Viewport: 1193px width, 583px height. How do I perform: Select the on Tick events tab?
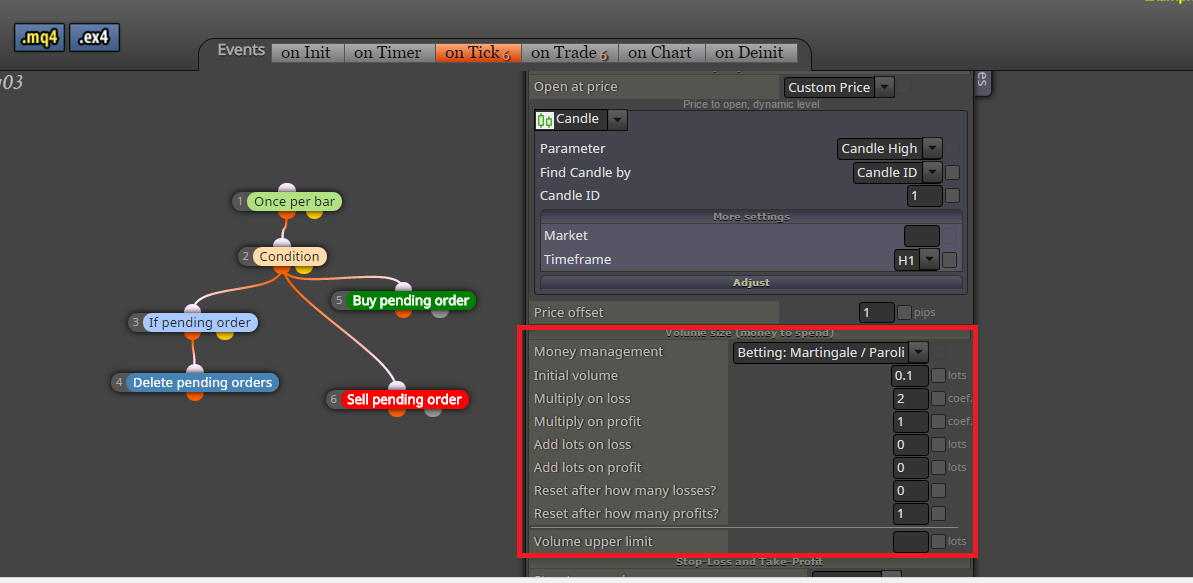coord(478,53)
